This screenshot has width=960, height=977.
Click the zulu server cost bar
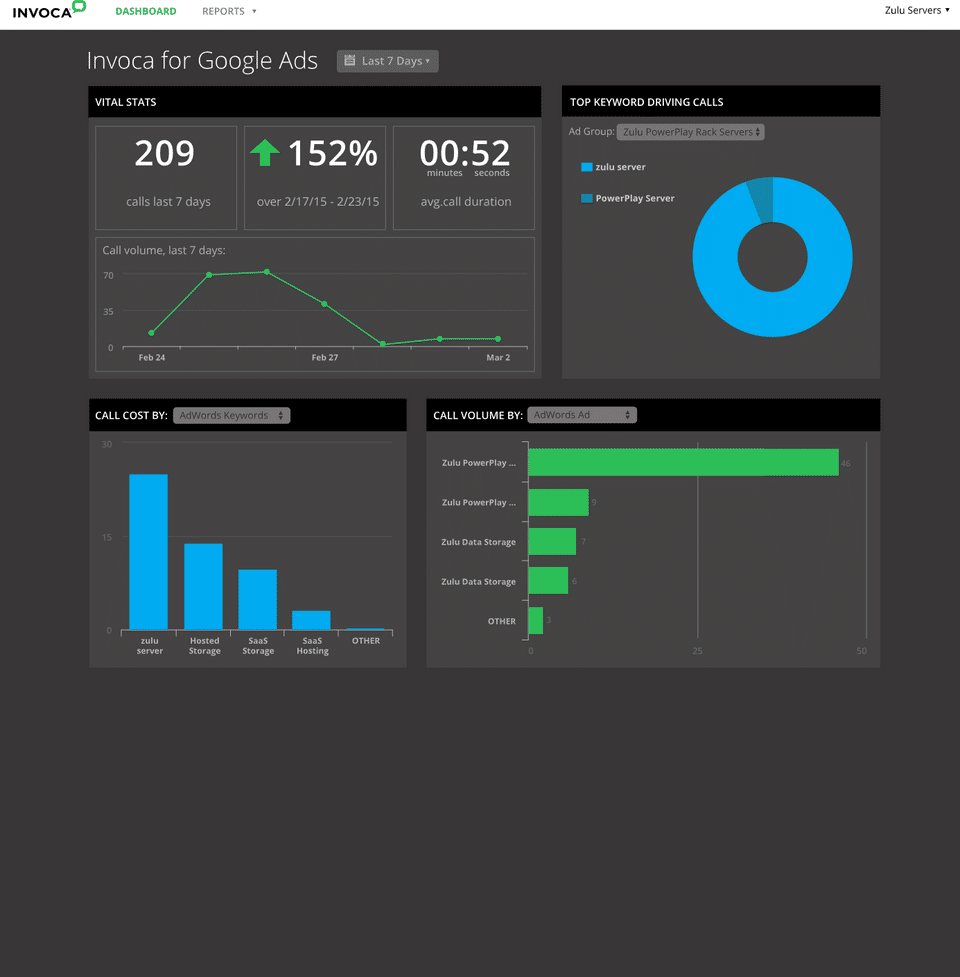point(148,552)
